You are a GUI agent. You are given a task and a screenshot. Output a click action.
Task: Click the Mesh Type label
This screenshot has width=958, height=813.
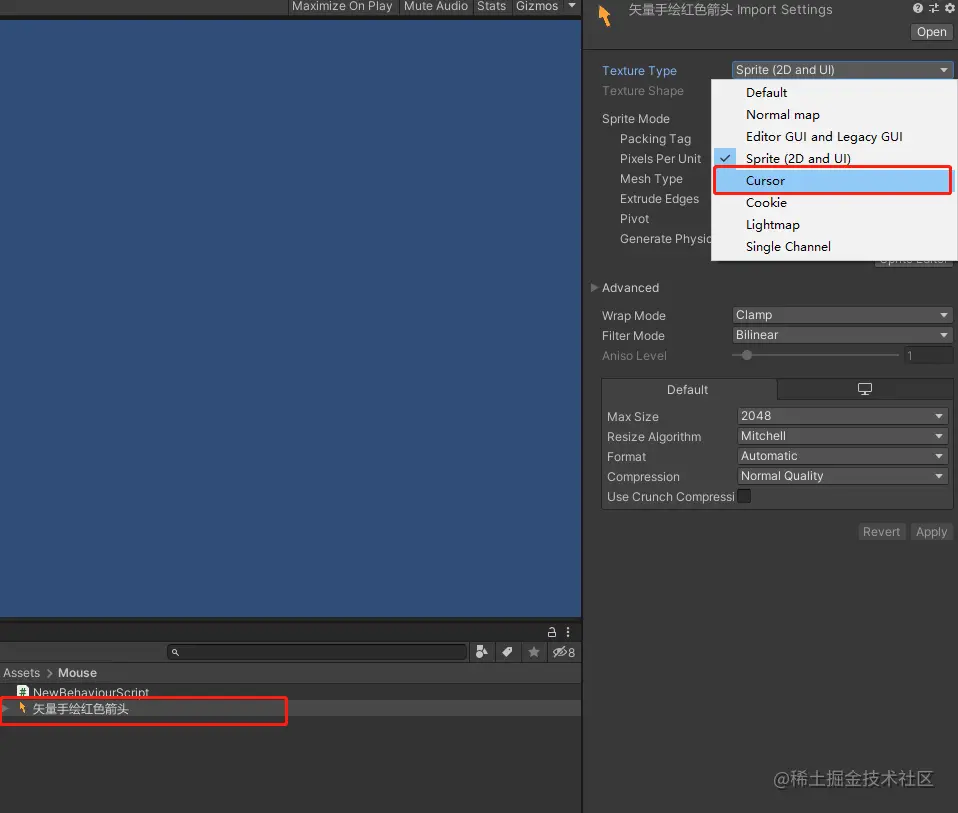point(651,178)
